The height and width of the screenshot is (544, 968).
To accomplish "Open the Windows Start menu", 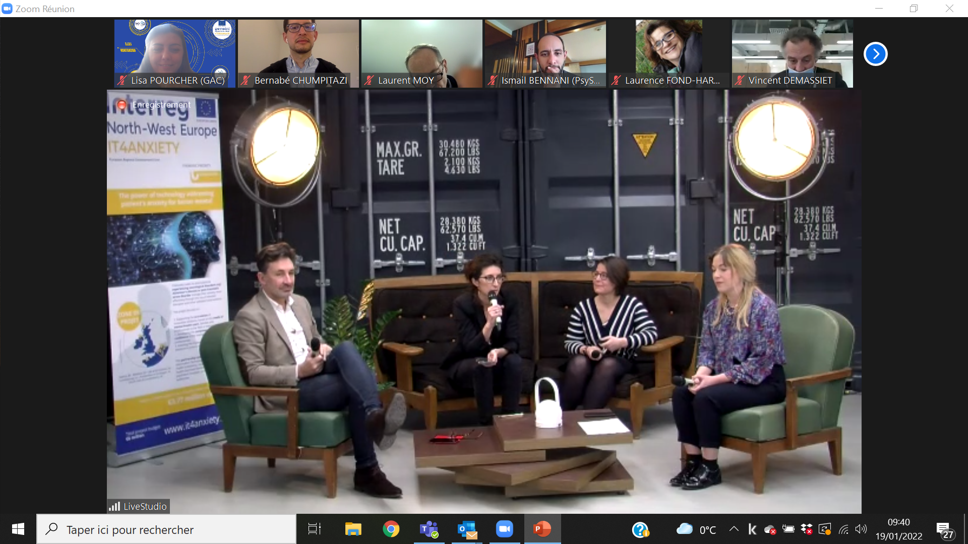I will [x=17, y=529].
